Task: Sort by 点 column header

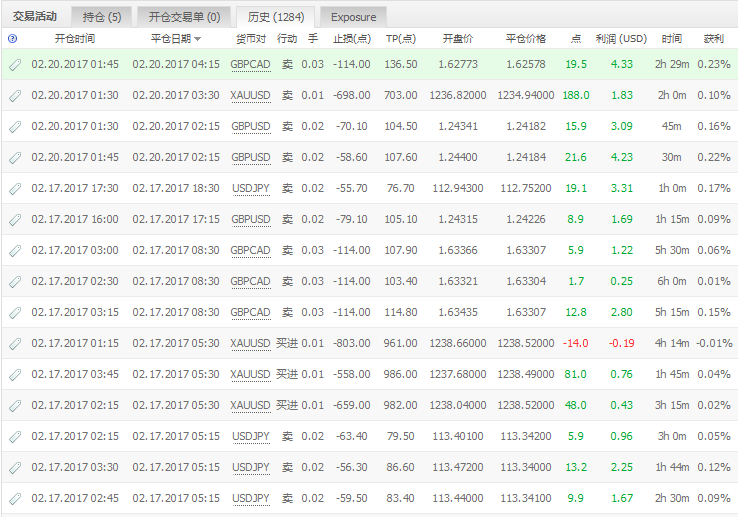Action: (576, 39)
